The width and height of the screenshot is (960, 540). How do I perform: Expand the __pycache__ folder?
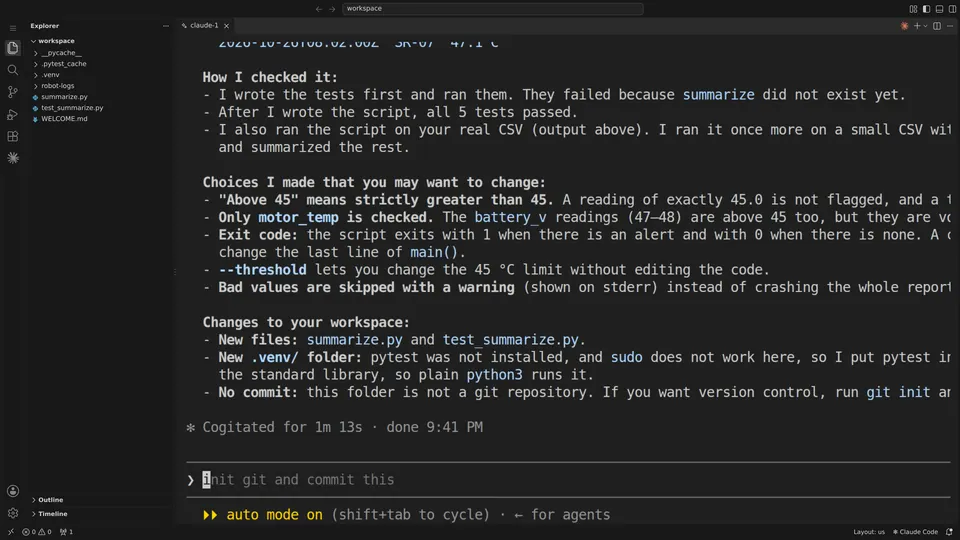(x=61, y=53)
